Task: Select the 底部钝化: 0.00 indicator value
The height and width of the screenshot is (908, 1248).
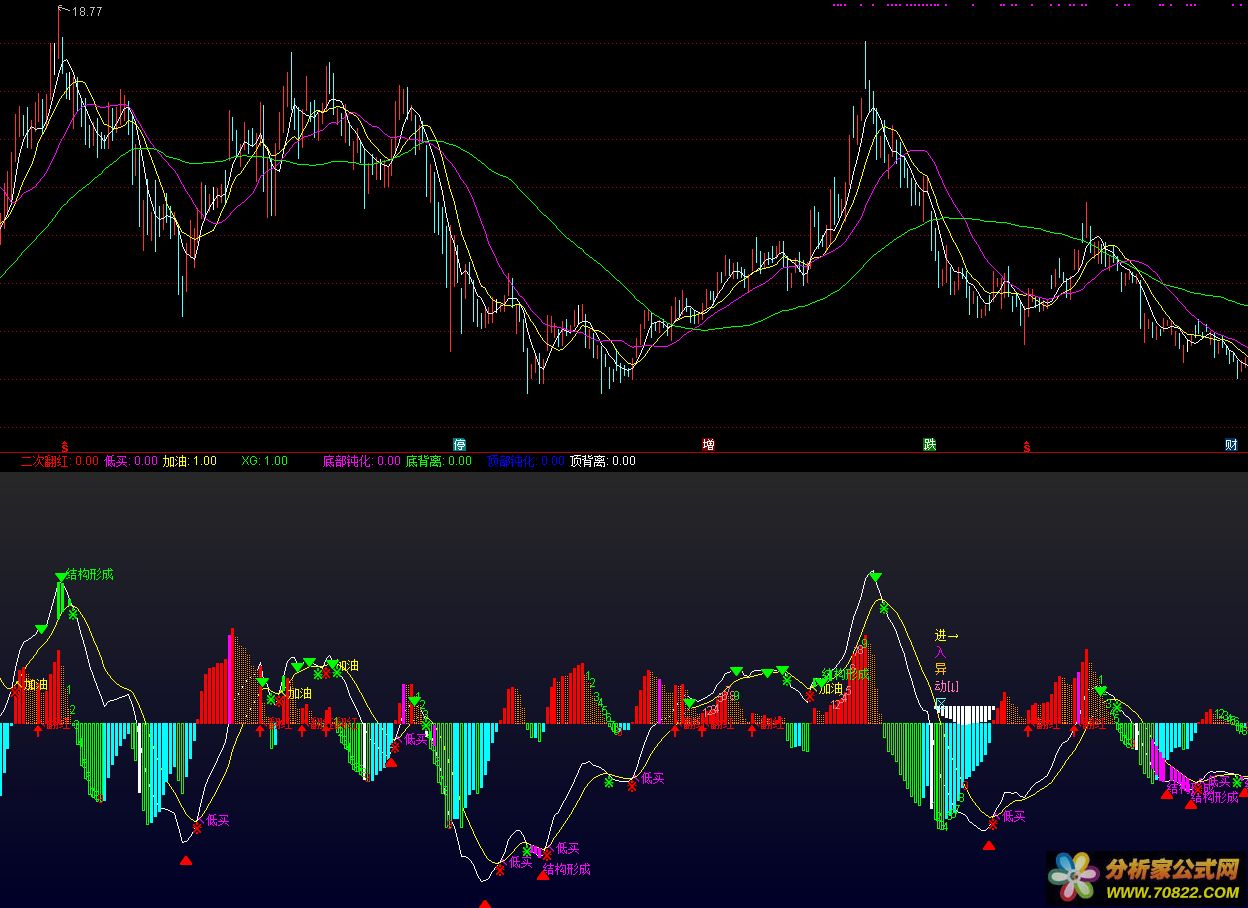Action: point(361,461)
